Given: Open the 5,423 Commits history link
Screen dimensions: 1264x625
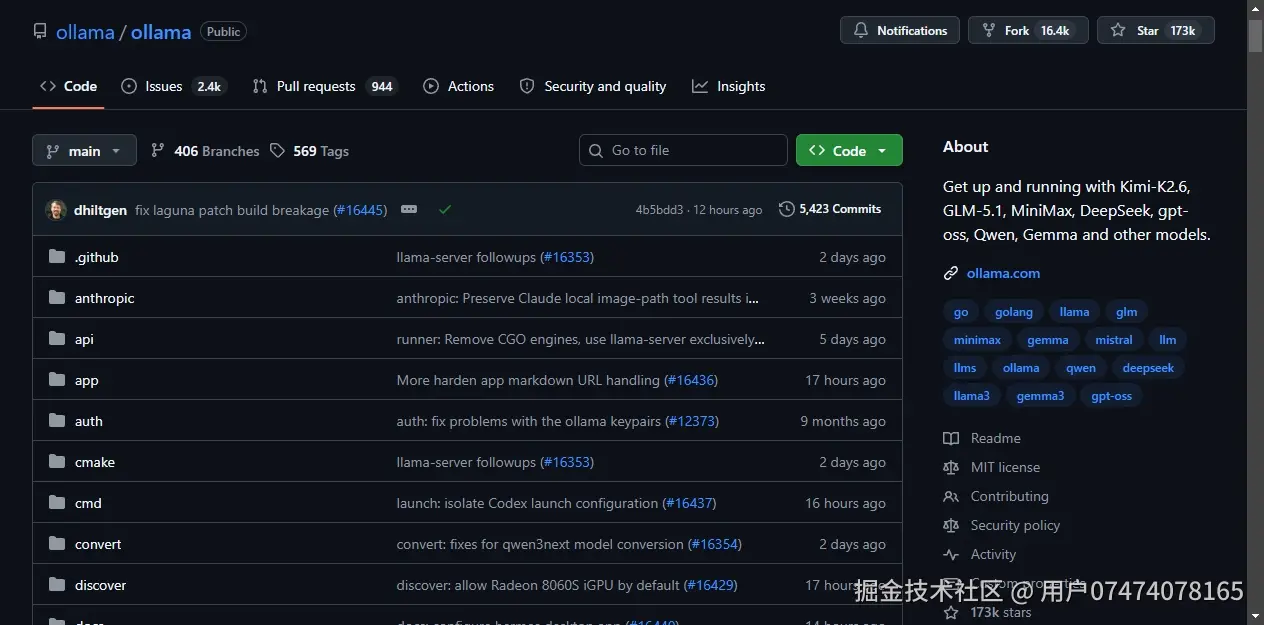Looking at the screenshot, I should [830, 209].
